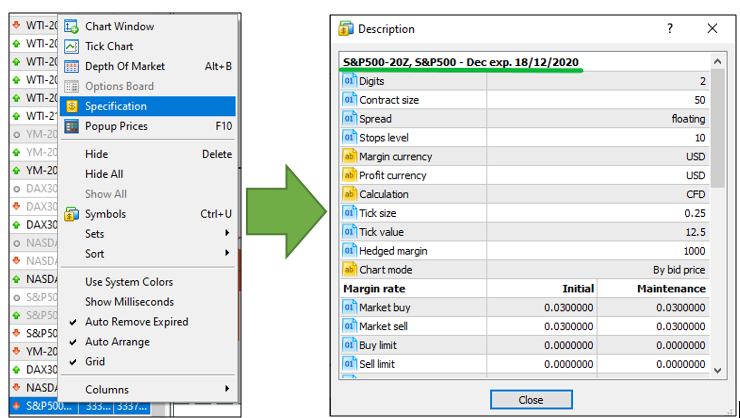Click the Hedged margin value 1000
Viewport: 740px width, 418px height.
click(694, 251)
